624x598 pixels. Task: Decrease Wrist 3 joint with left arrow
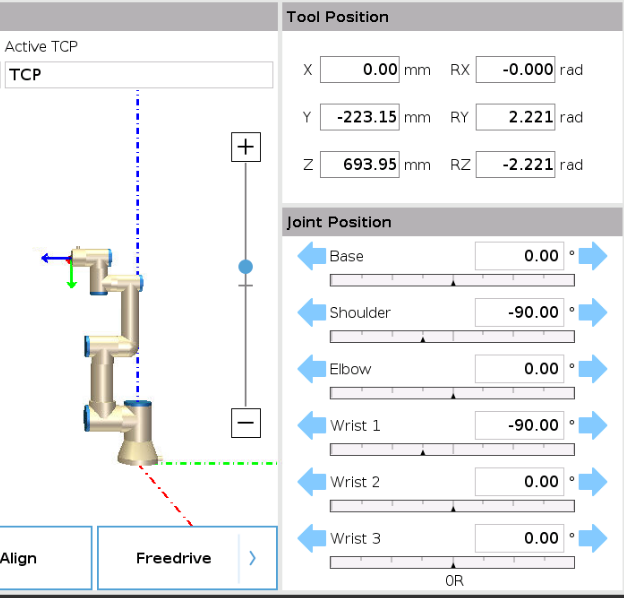[312, 538]
